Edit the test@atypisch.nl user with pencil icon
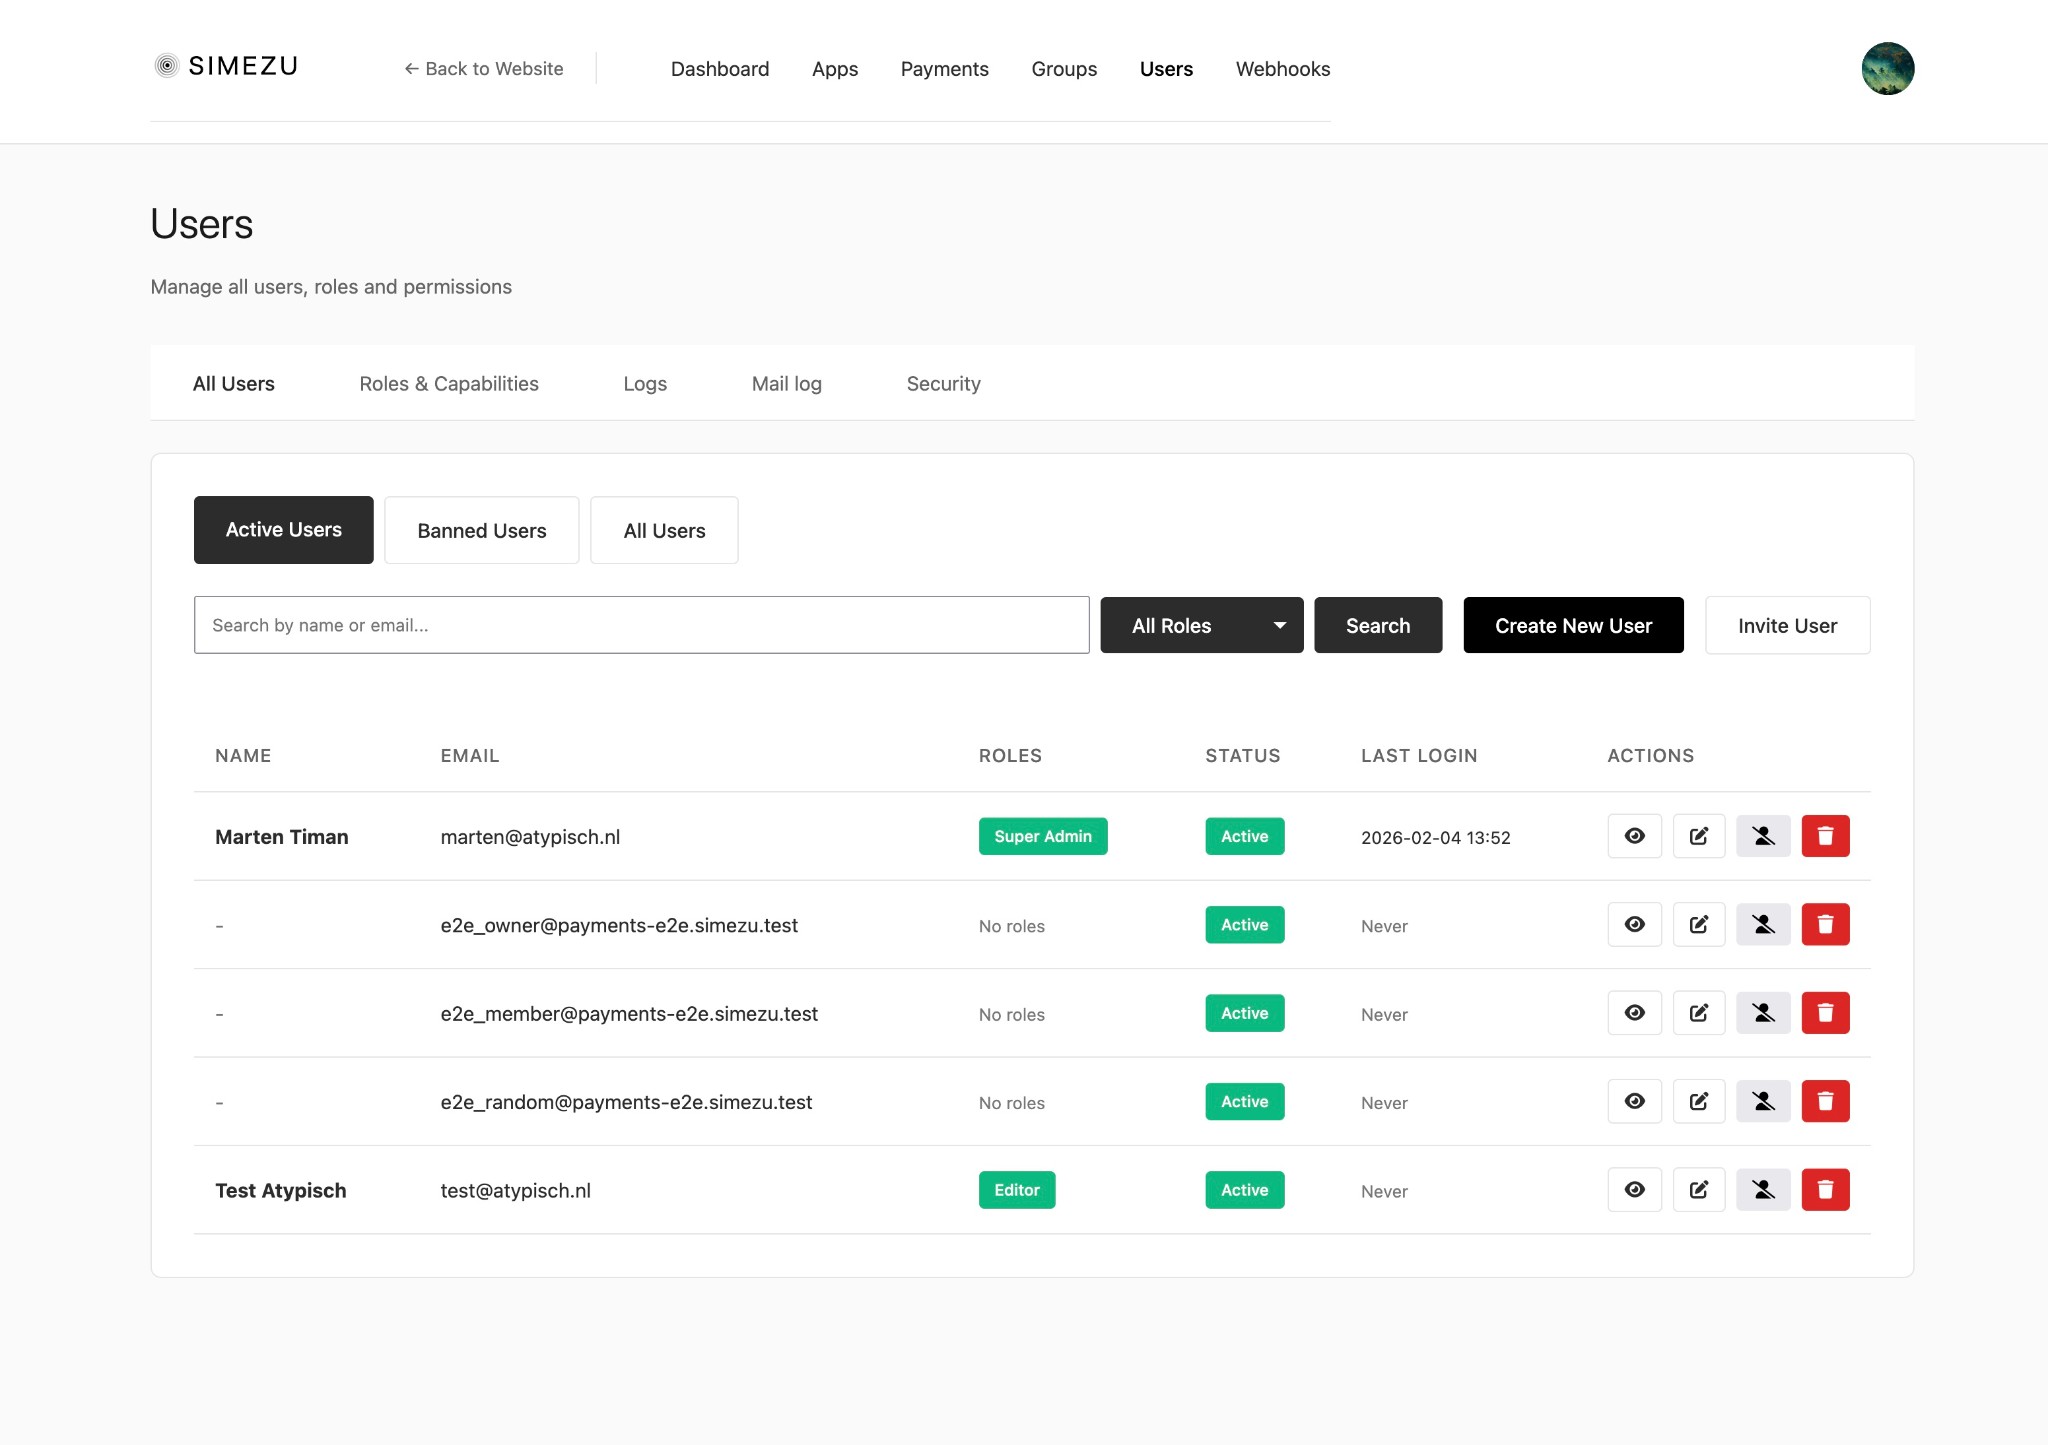 (x=1698, y=1190)
